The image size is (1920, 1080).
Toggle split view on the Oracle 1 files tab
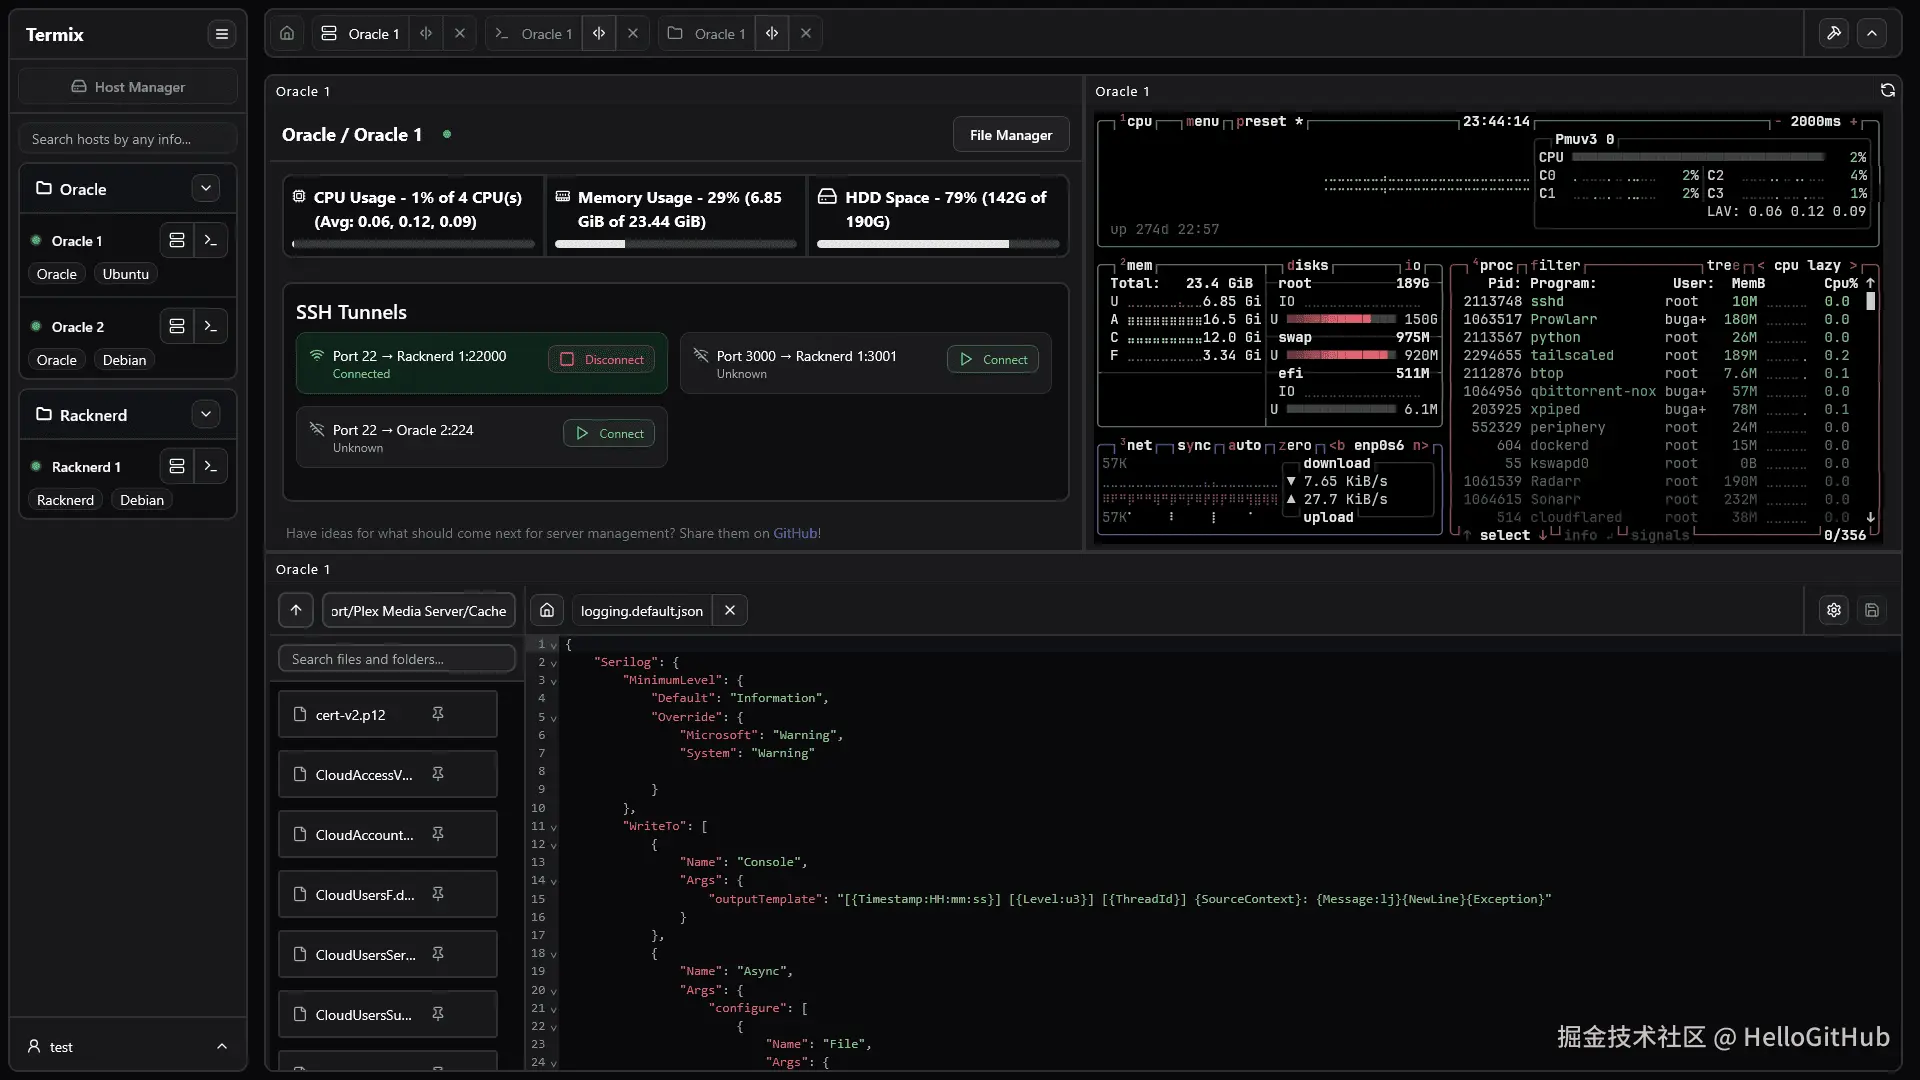[772, 33]
